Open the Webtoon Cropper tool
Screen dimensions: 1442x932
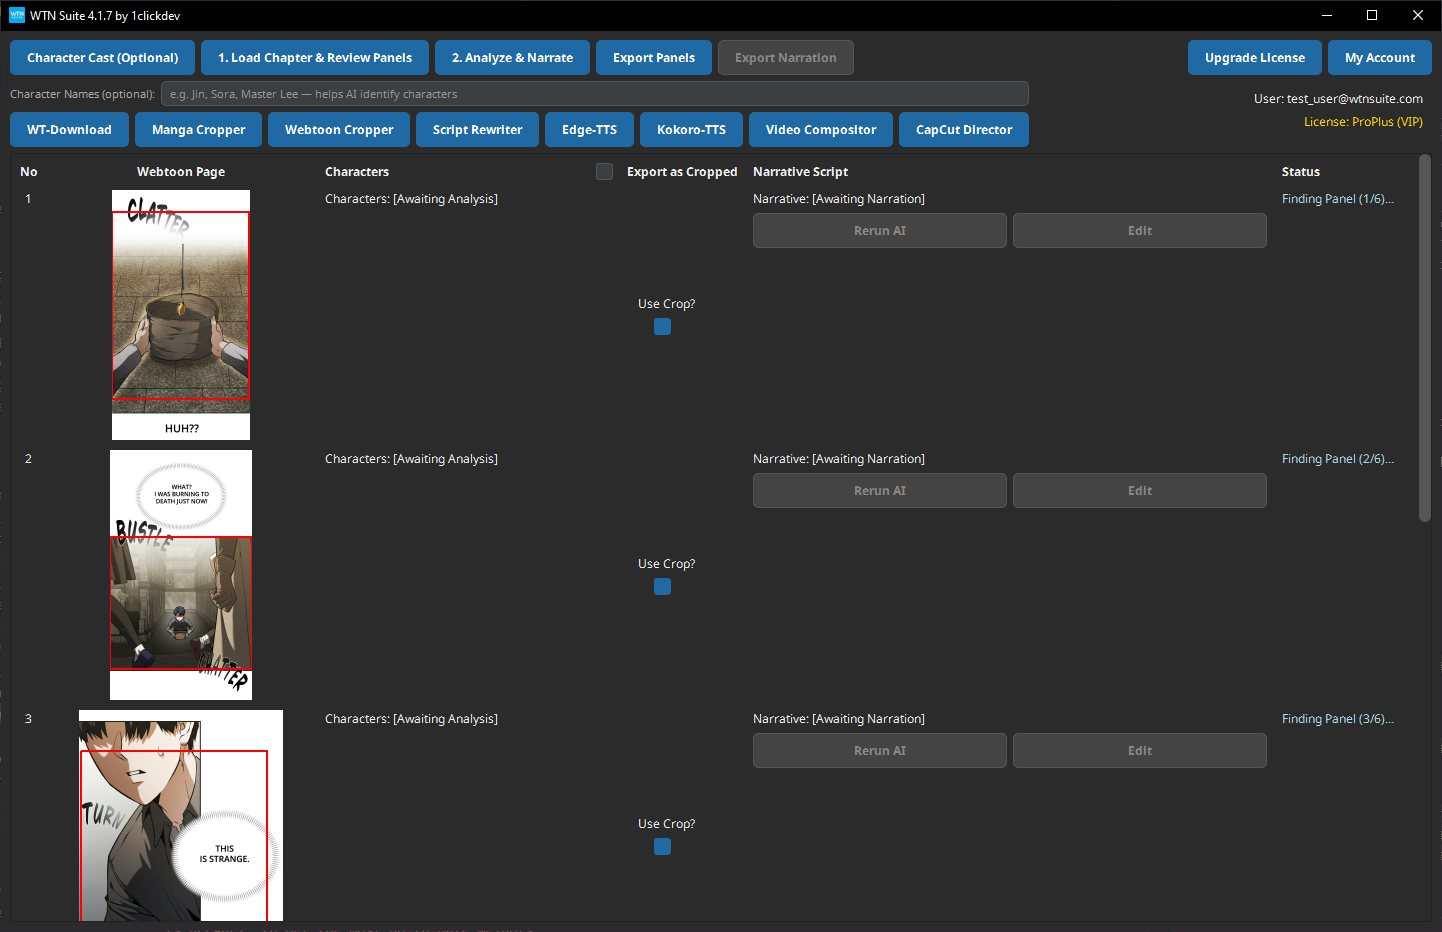pyautogui.click(x=338, y=129)
